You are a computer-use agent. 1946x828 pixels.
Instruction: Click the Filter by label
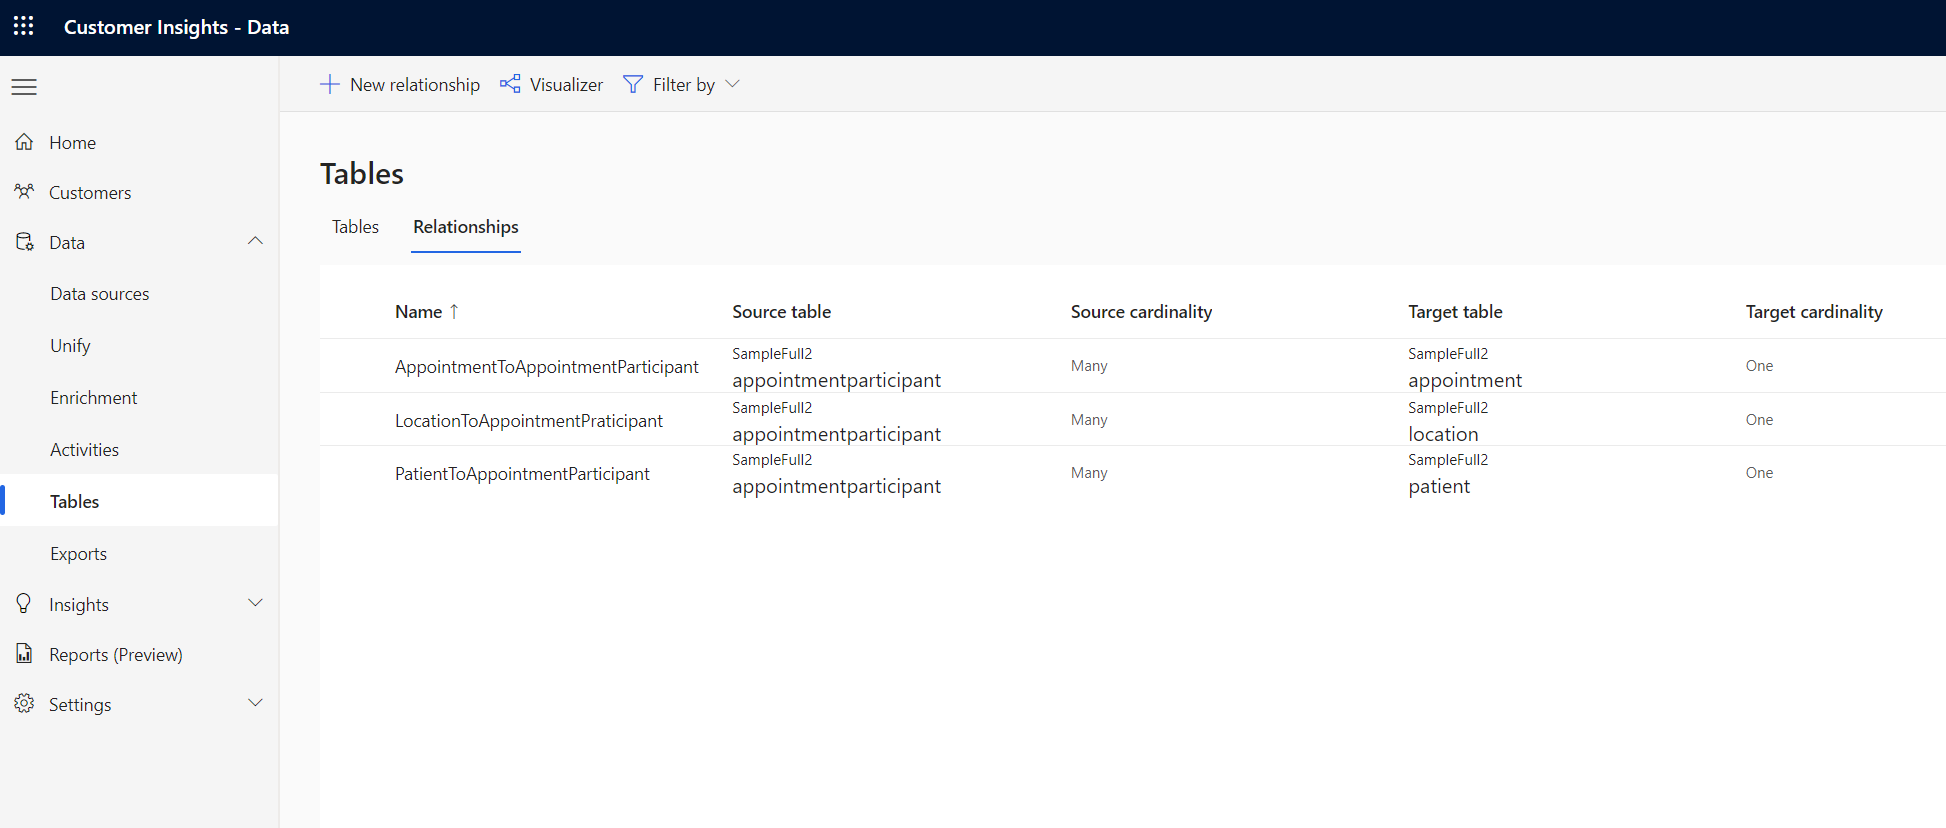pos(684,85)
